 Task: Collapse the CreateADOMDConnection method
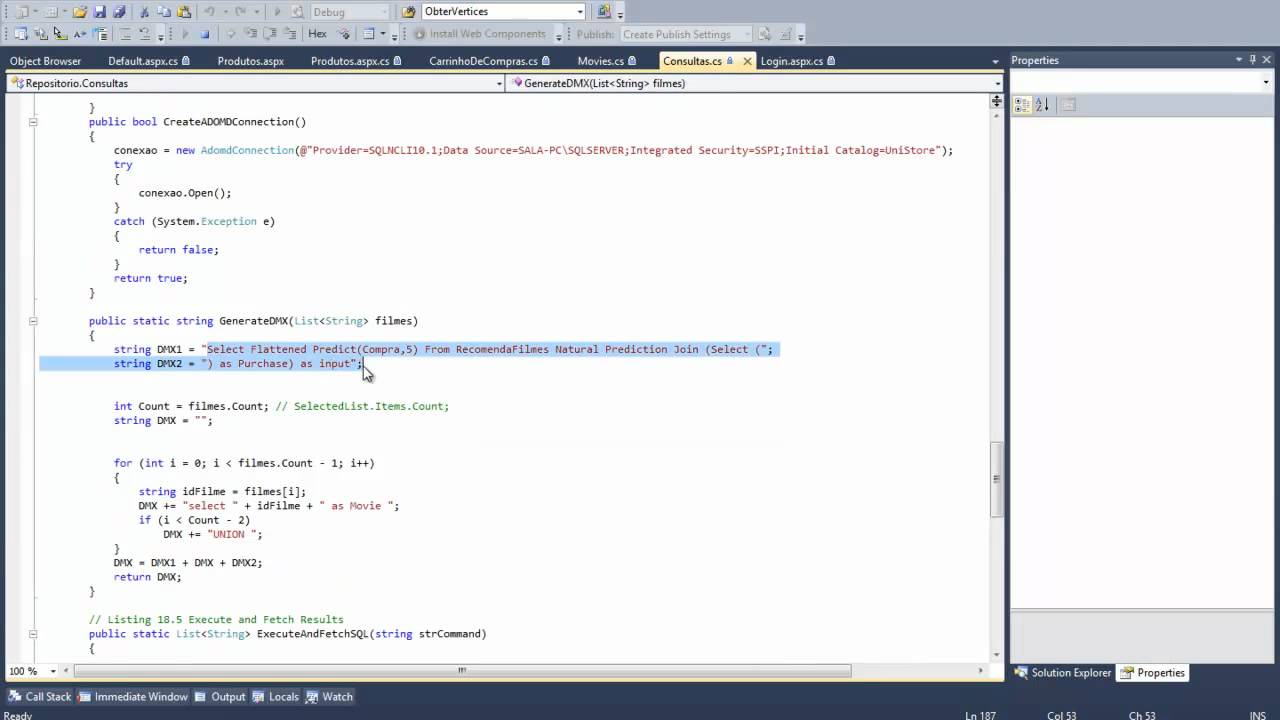click(x=33, y=122)
